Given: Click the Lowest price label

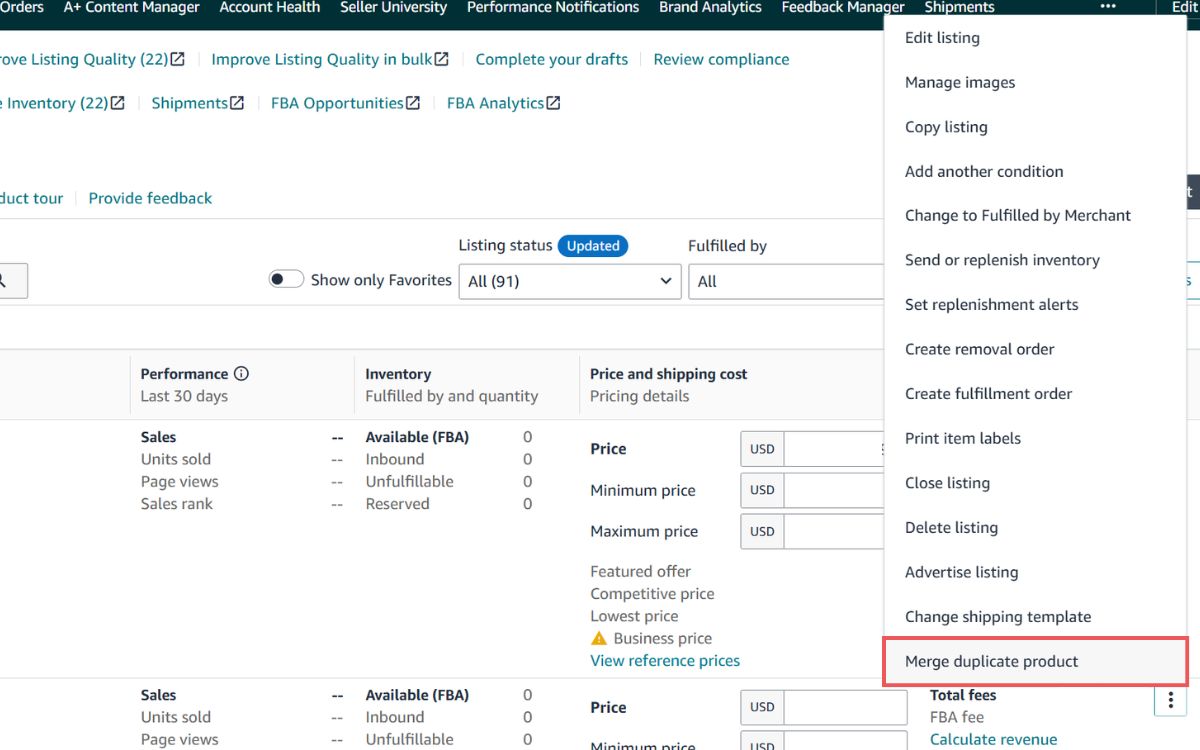Looking at the screenshot, I should click(634, 616).
